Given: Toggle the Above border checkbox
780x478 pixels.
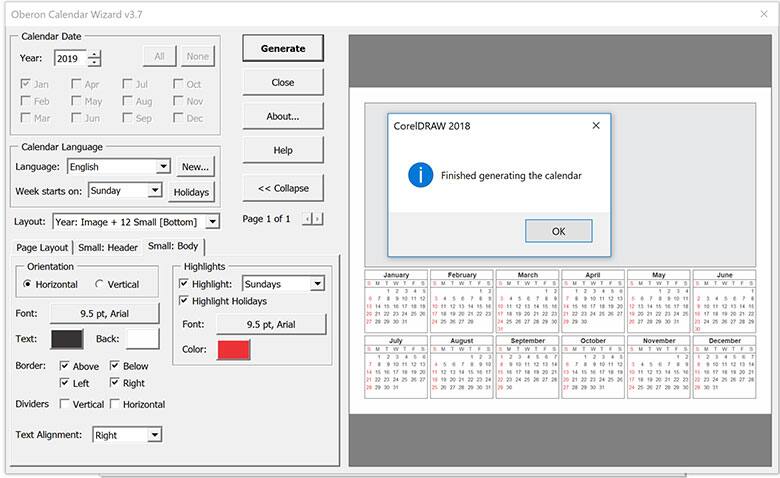Looking at the screenshot, I should (65, 366).
